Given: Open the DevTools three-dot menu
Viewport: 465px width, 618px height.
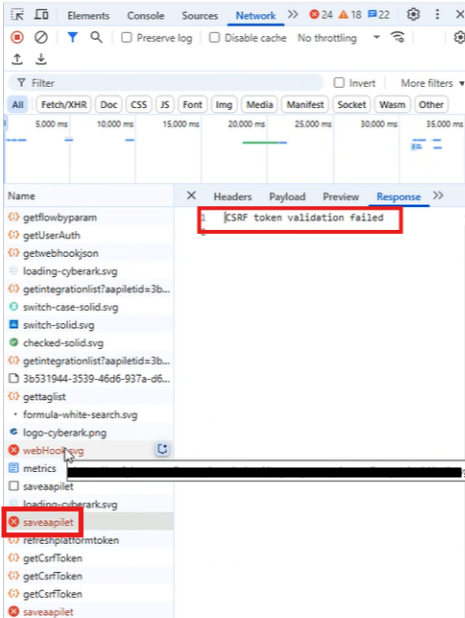Looking at the screenshot, I should click(x=437, y=15).
